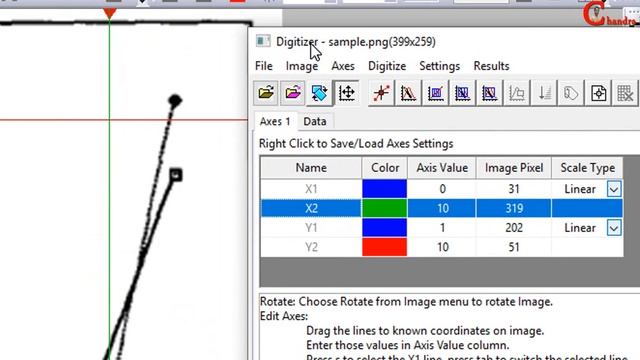Click the Y1 Linear scale type cell
The image size is (640, 360).
pos(580,228)
